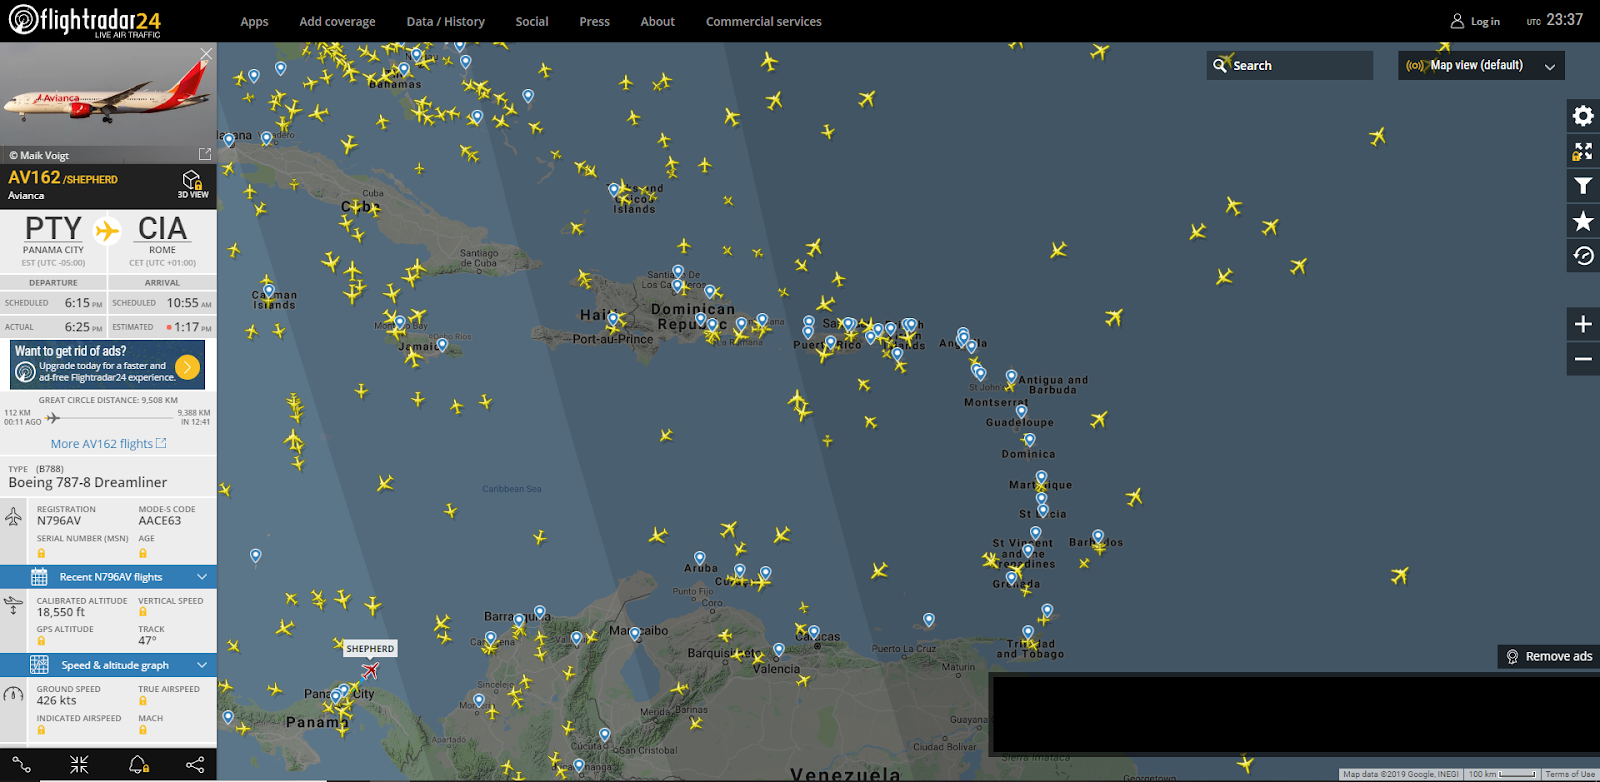Click the Terms of Use link
This screenshot has height=782, width=1600.
tap(1570, 774)
